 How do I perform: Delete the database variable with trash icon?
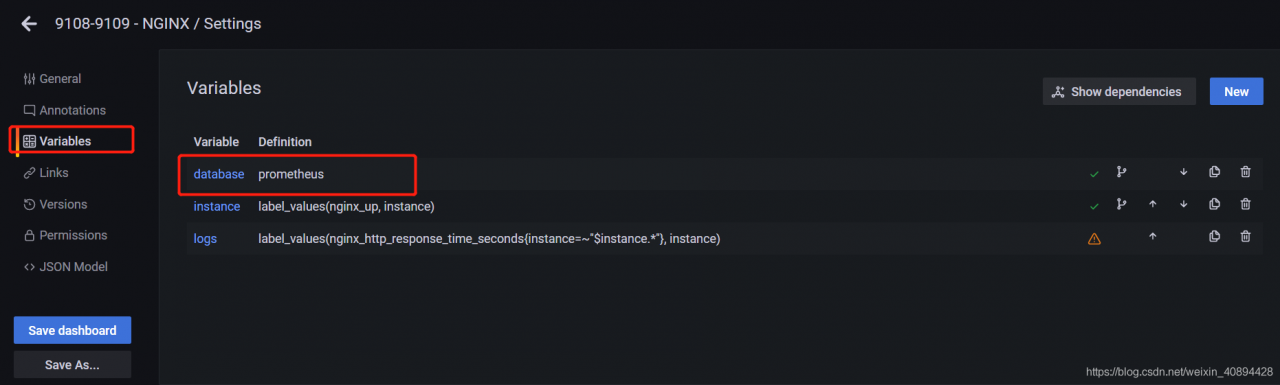coord(1245,172)
